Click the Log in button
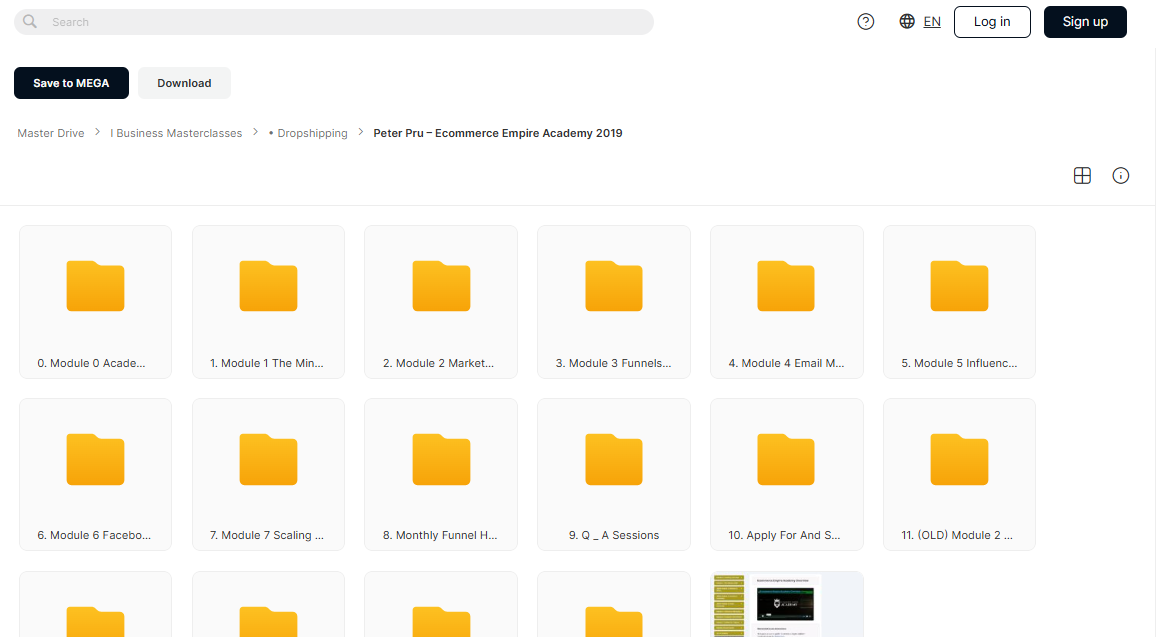1156x637 pixels. pos(992,21)
